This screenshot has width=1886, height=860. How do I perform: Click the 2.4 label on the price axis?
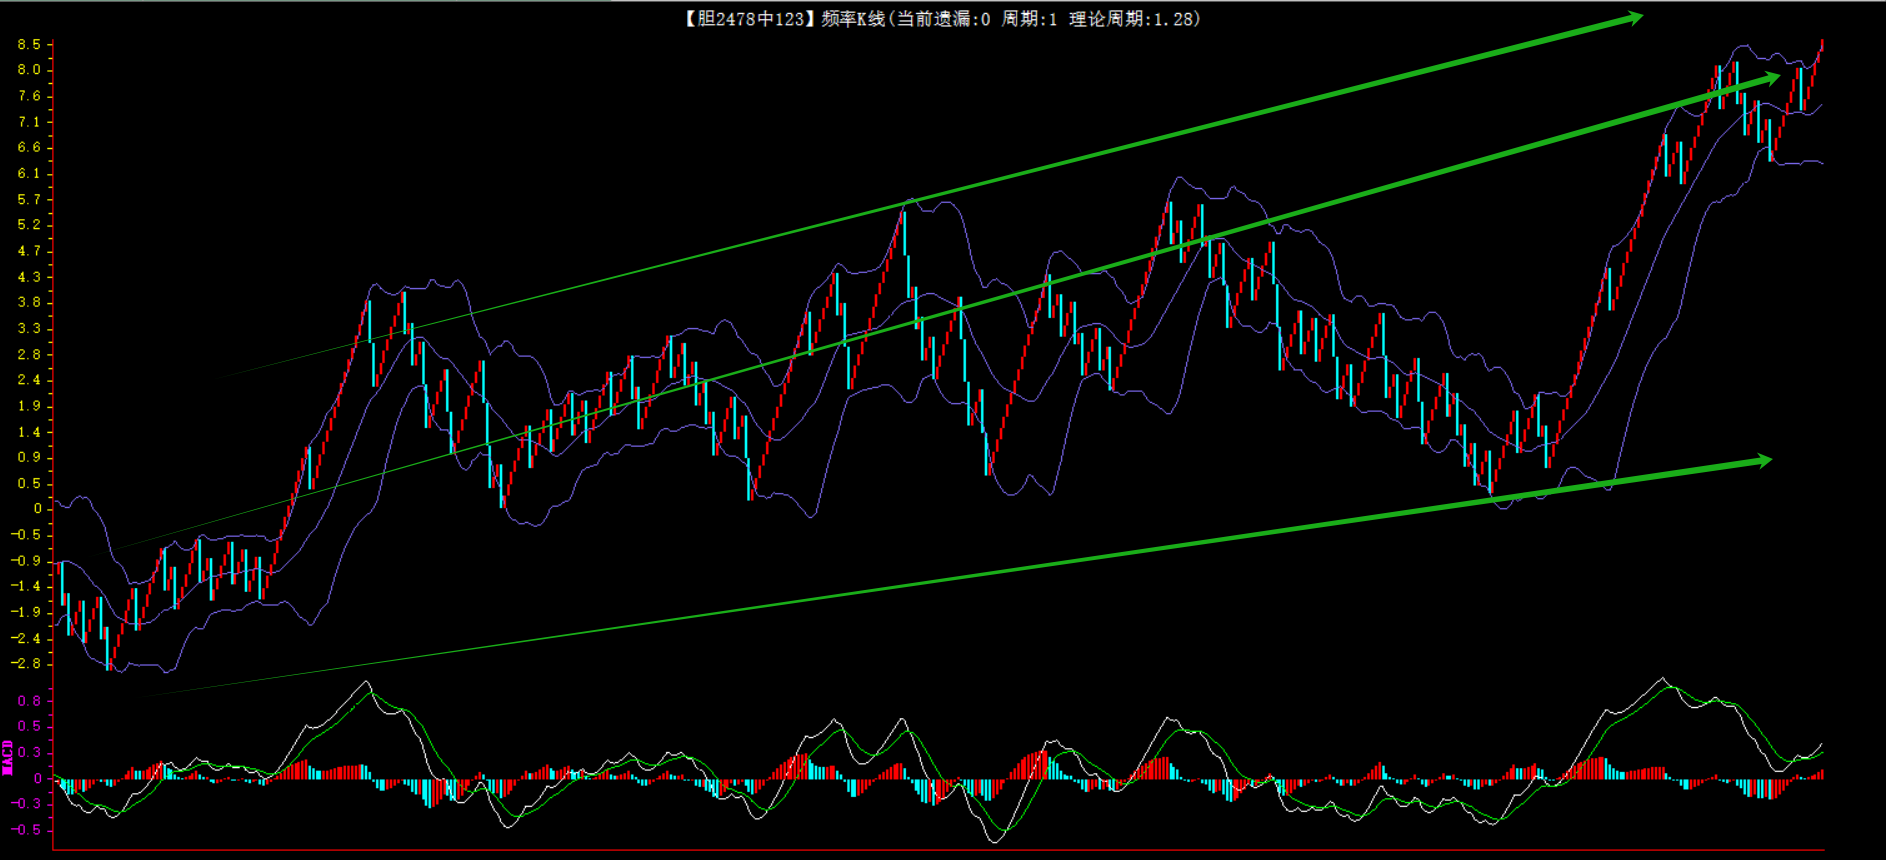pyautogui.click(x=29, y=379)
